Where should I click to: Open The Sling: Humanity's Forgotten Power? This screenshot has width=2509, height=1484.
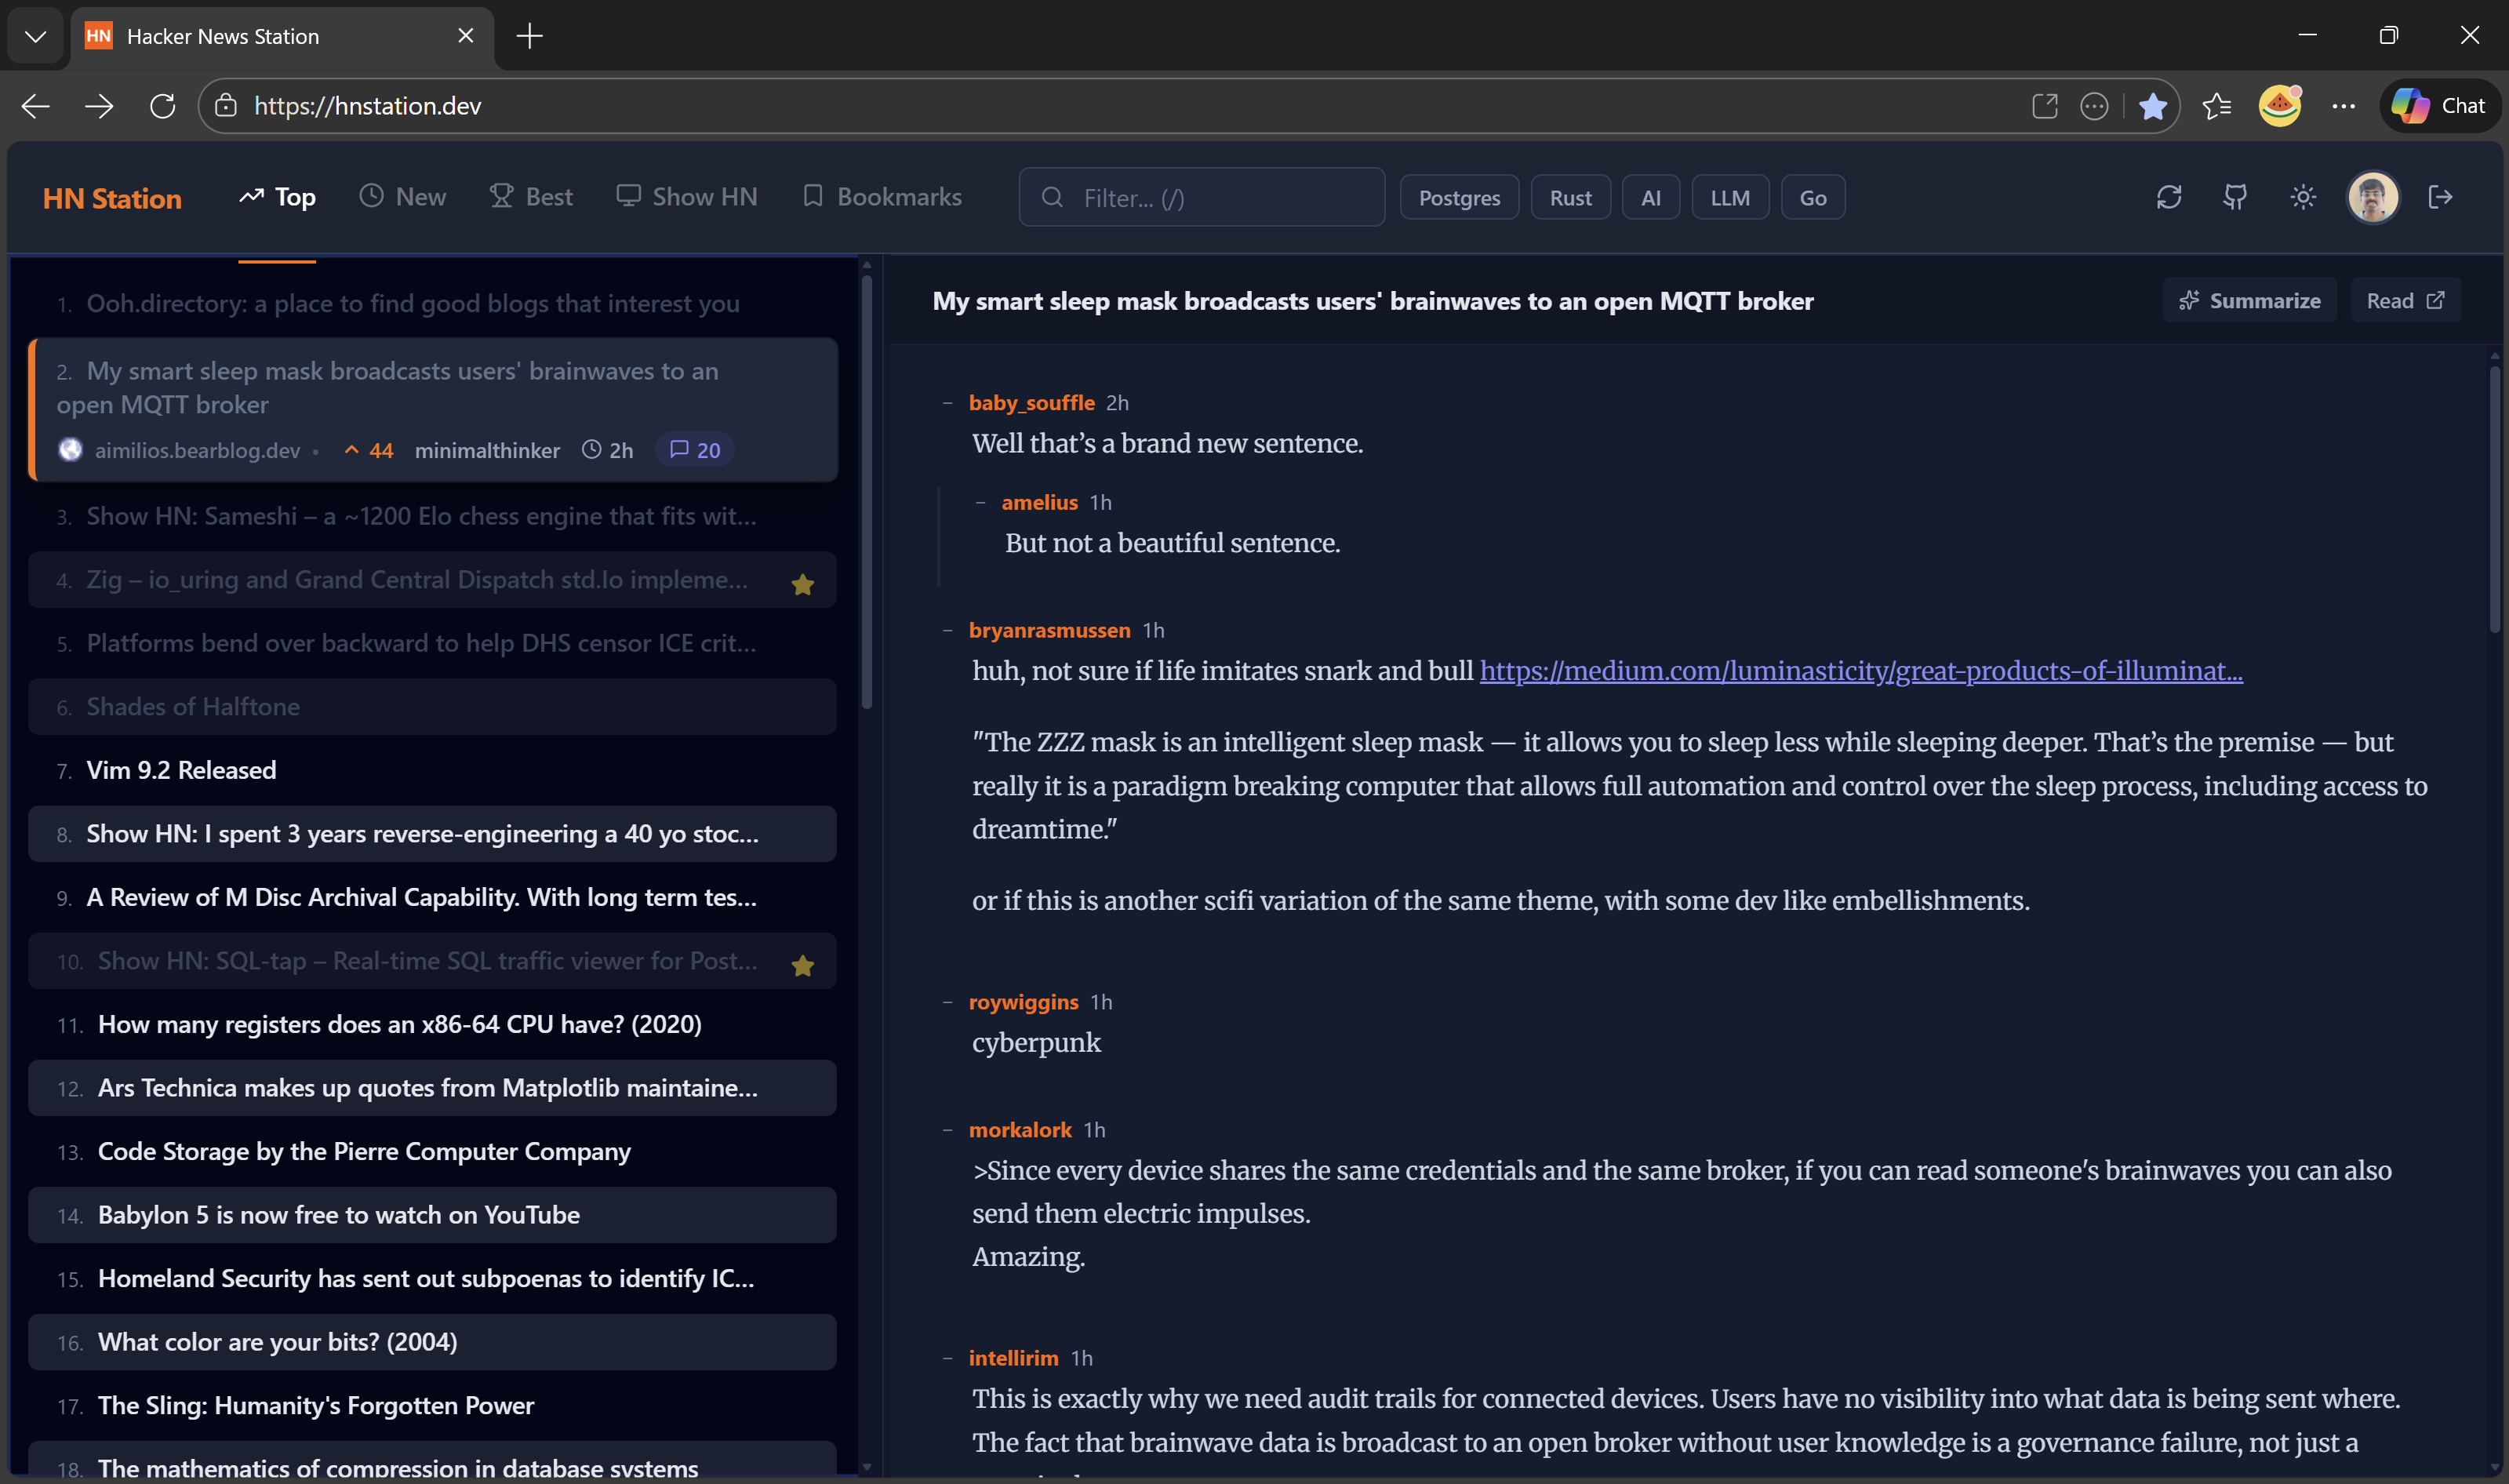(x=432, y=1406)
